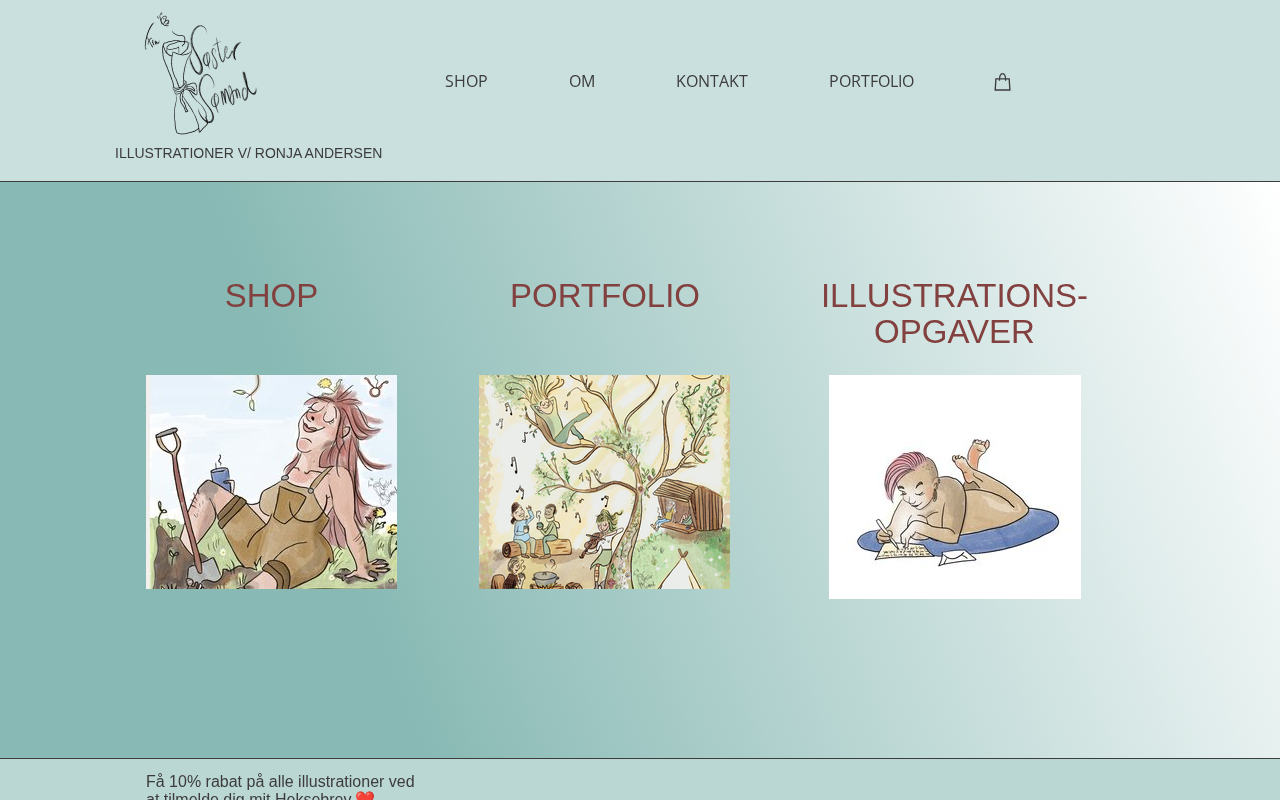1280x800 pixels.
Task: Open the gardening woman illustration thumbnail
Action: [x=271, y=482]
